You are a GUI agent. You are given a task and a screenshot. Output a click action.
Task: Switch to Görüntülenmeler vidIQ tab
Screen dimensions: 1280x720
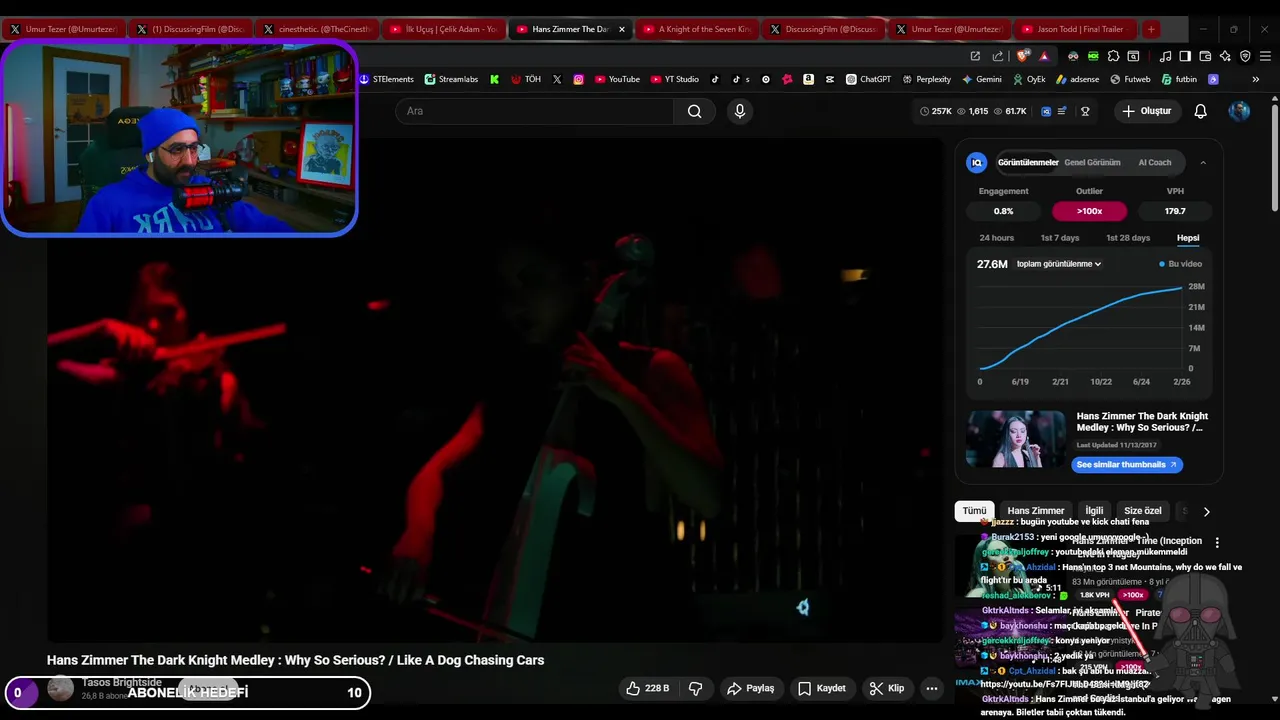[1028, 162]
